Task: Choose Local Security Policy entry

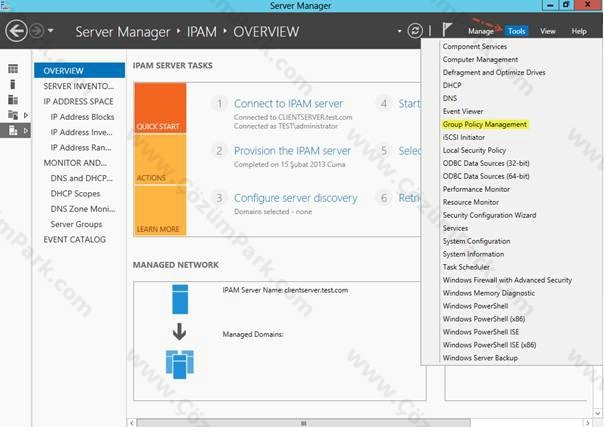Action: click(x=474, y=151)
